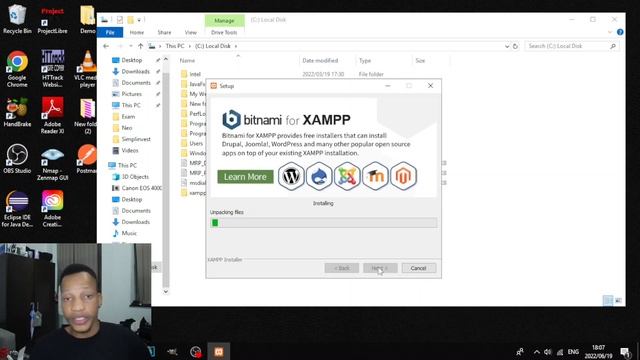Open the Recycle Bin desktop icon
The width and height of the screenshot is (640, 360).
(x=17, y=18)
